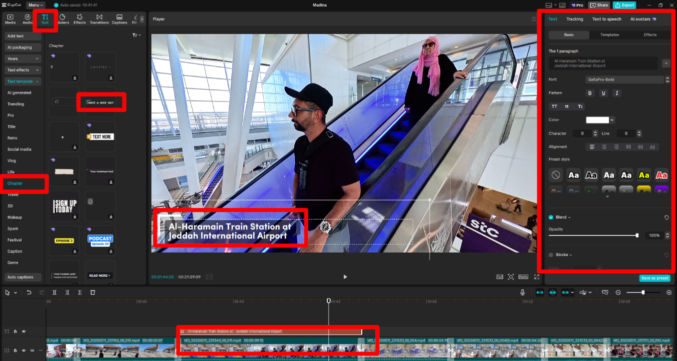Viewport: 677px width, 361px height.
Task: Click the Add text button
Action: pos(23,36)
